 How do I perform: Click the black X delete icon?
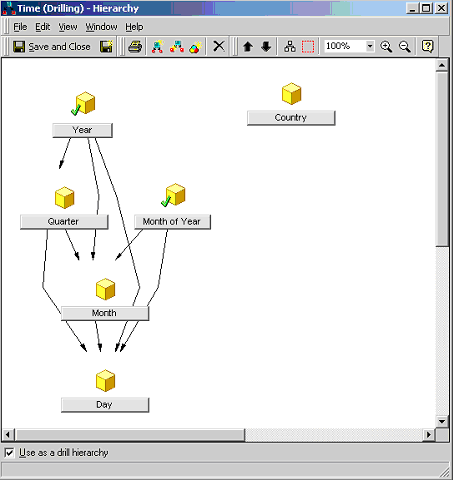click(x=219, y=46)
